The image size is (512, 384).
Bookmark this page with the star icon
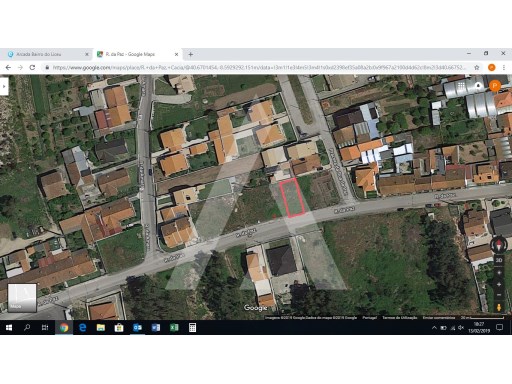pyautogui.click(x=477, y=67)
